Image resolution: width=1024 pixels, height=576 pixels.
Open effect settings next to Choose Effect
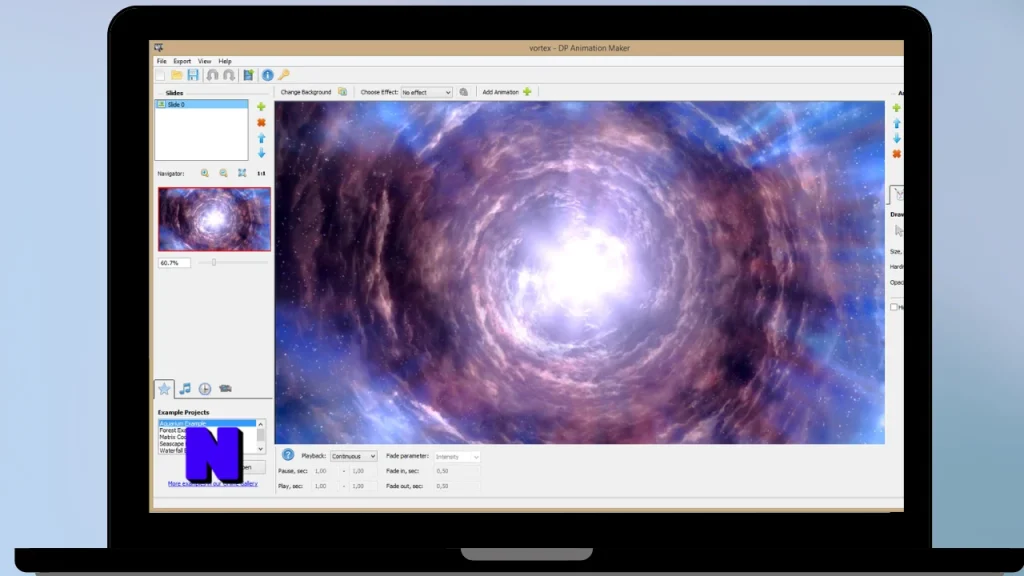click(464, 92)
